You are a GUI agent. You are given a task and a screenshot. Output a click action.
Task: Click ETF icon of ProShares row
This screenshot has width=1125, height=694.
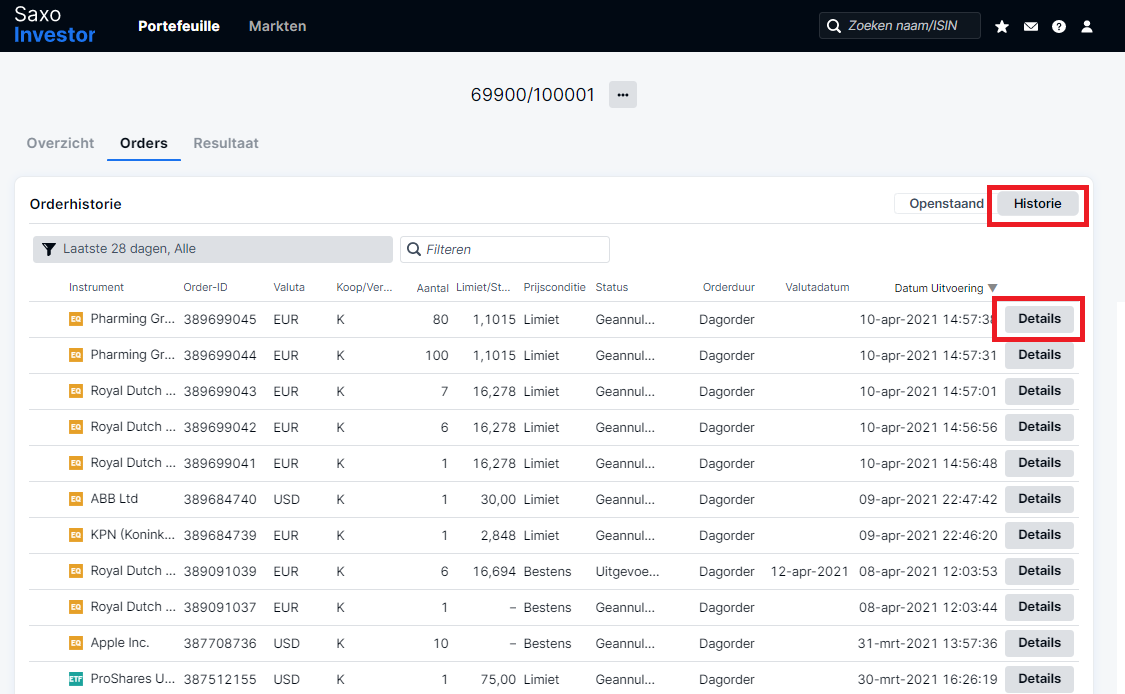pos(75,678)
